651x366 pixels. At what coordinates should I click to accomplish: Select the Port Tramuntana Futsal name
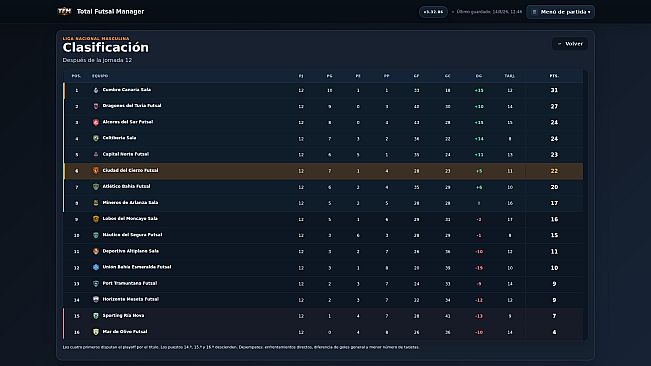coord(130,283)
